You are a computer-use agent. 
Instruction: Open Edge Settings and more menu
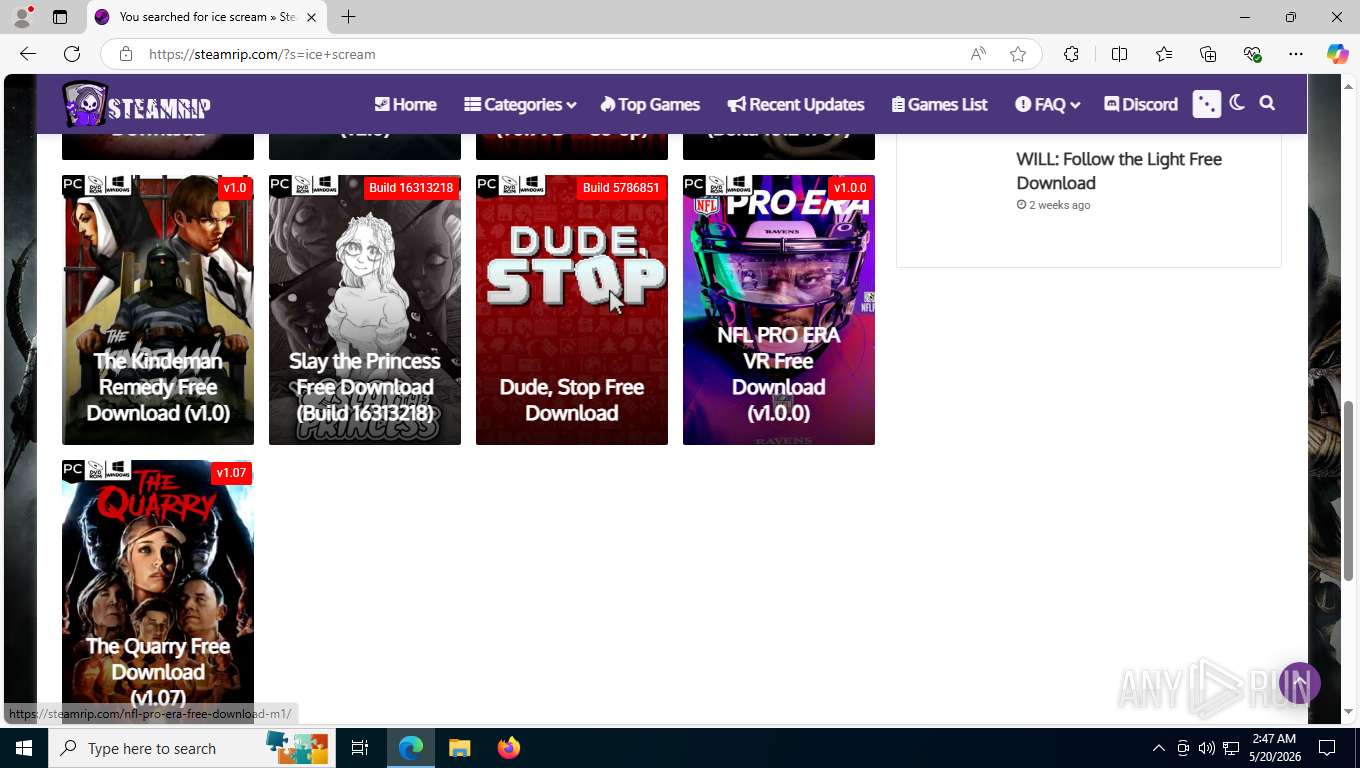click(1296, 54)
